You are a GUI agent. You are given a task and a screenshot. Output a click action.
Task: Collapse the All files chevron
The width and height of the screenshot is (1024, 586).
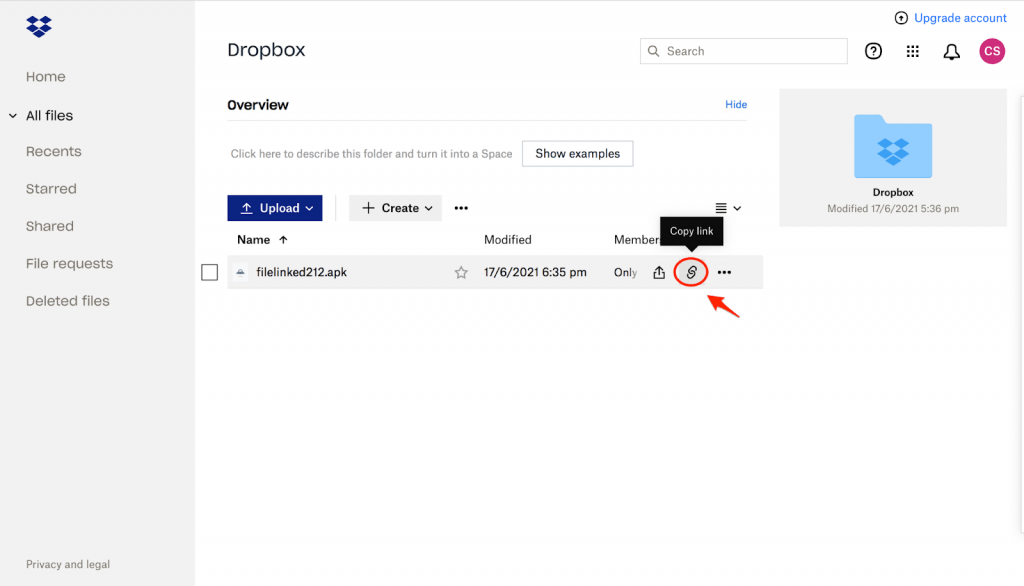(12, 116)
